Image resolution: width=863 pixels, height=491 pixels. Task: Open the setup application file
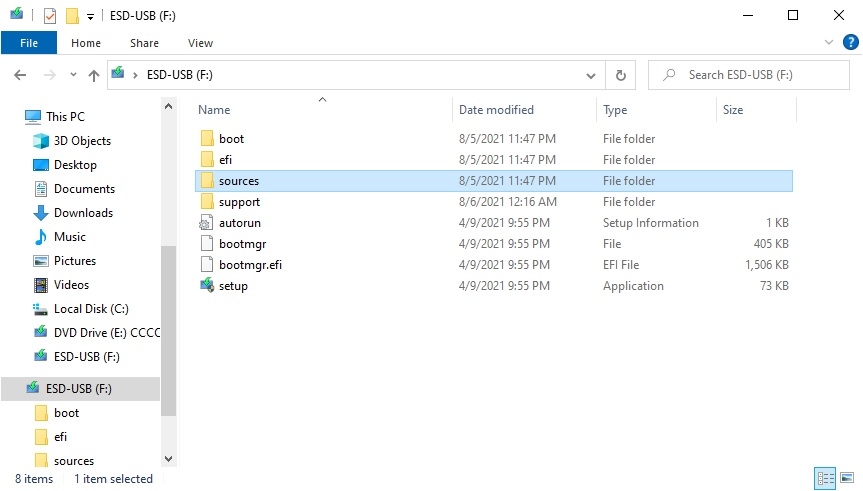tap(233, 286)
